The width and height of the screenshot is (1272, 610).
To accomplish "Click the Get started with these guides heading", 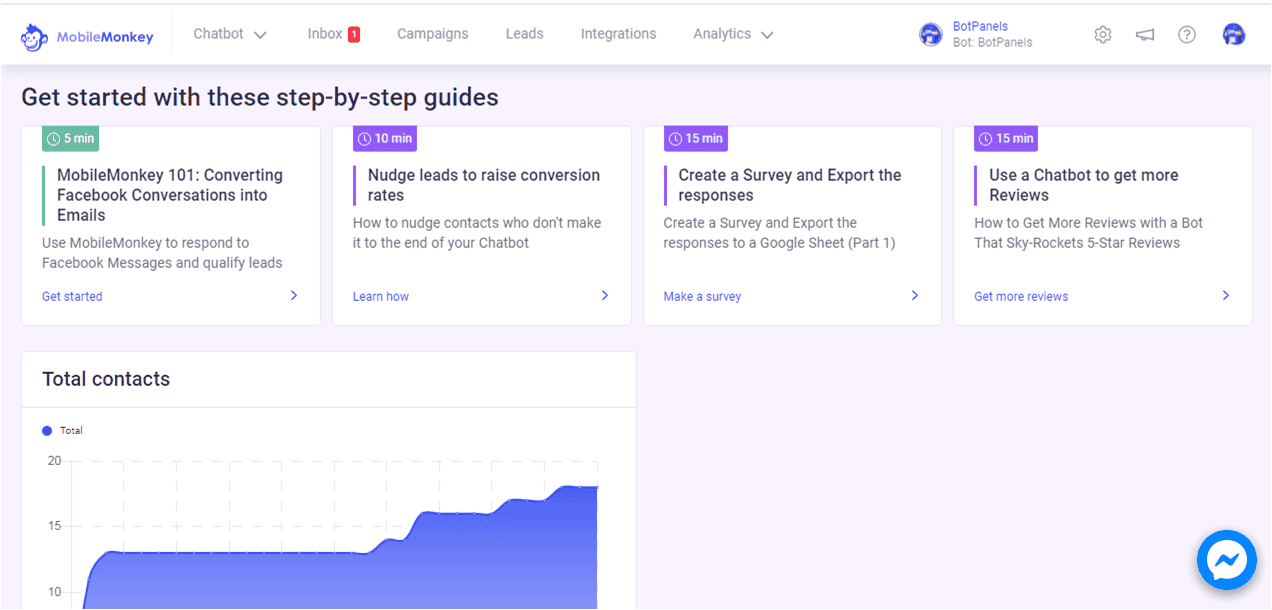I will pos(260,97).
